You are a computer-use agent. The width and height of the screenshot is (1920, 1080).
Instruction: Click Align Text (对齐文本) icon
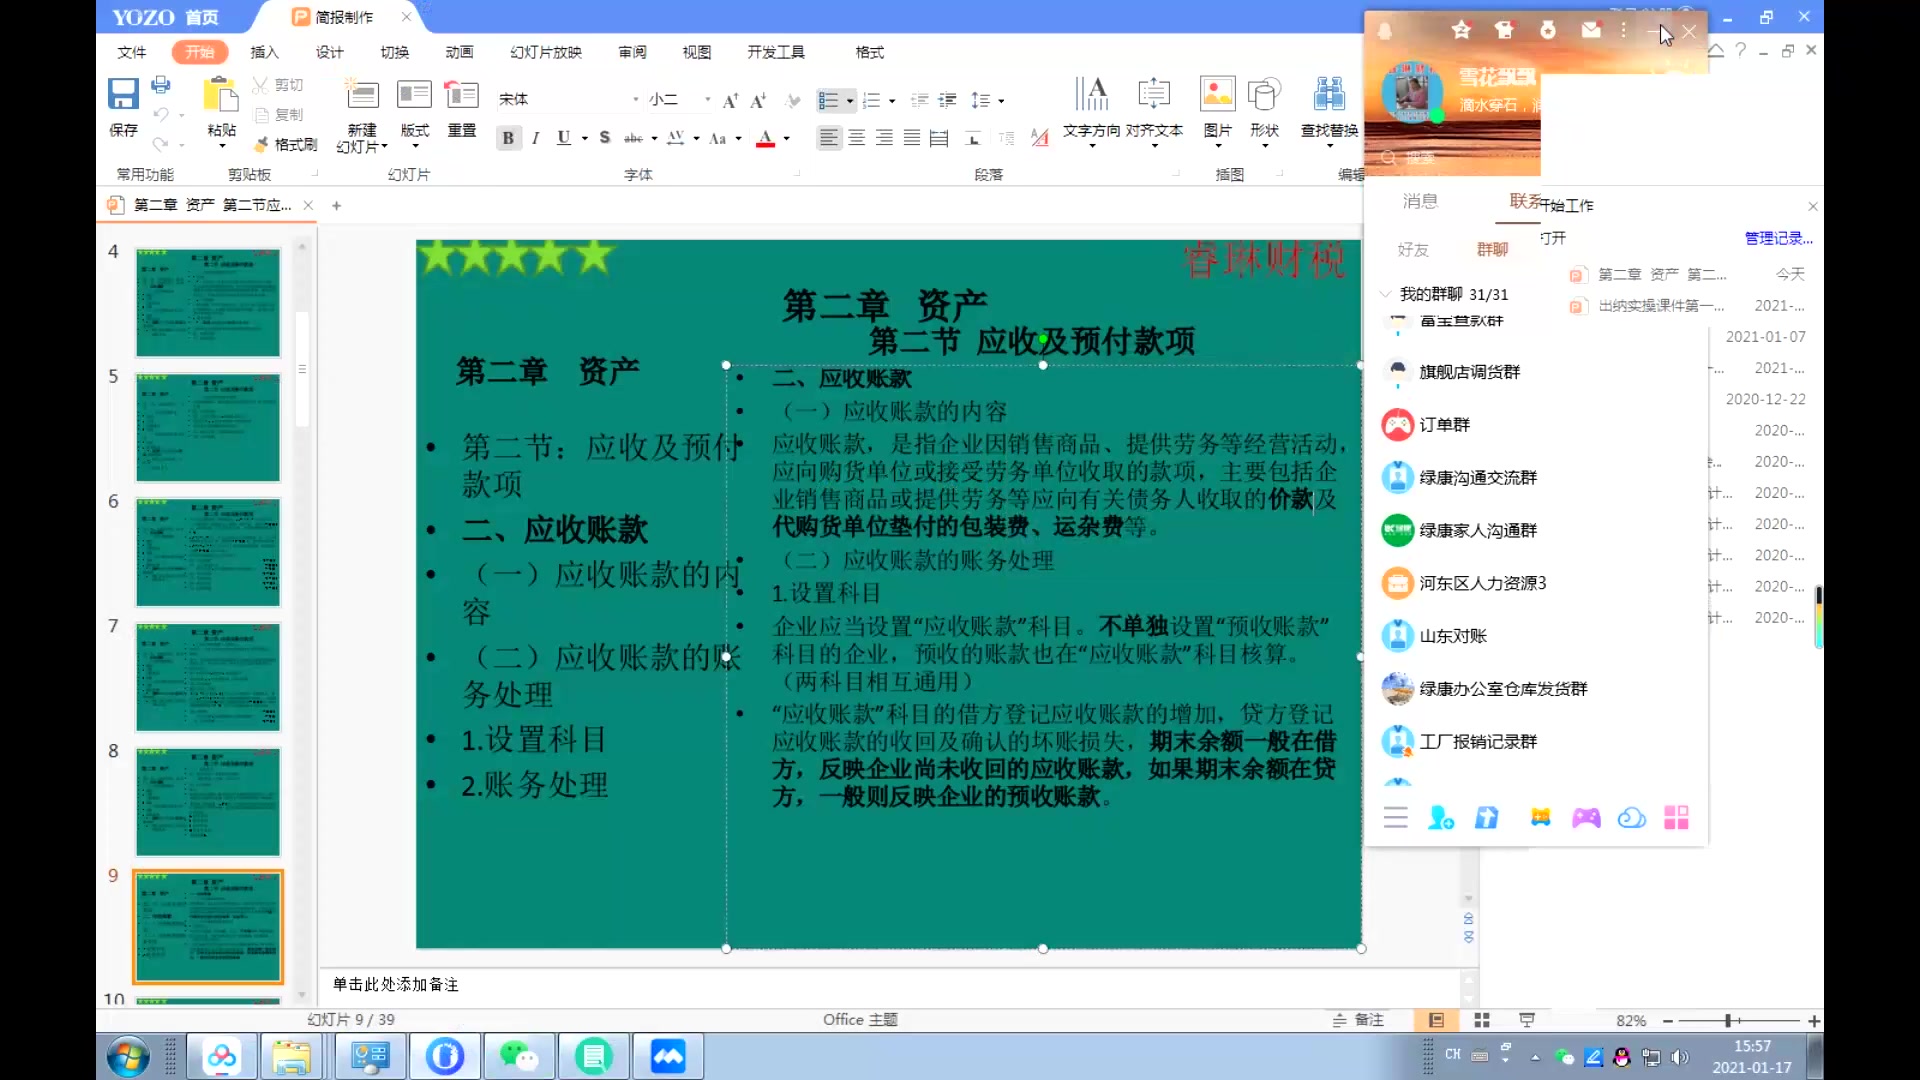pos(1154,94)
